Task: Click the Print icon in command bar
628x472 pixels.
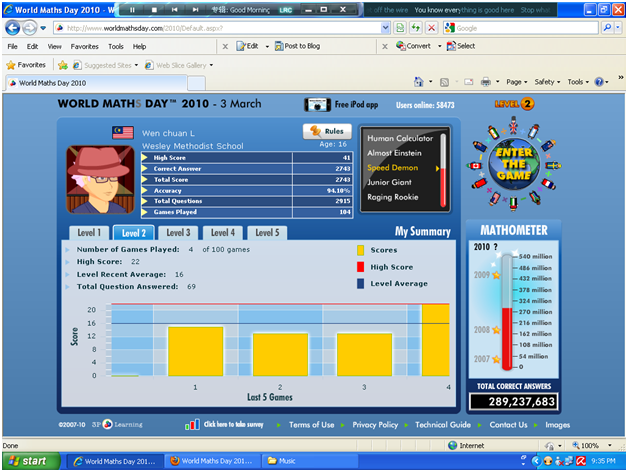Action: [485, 82]
